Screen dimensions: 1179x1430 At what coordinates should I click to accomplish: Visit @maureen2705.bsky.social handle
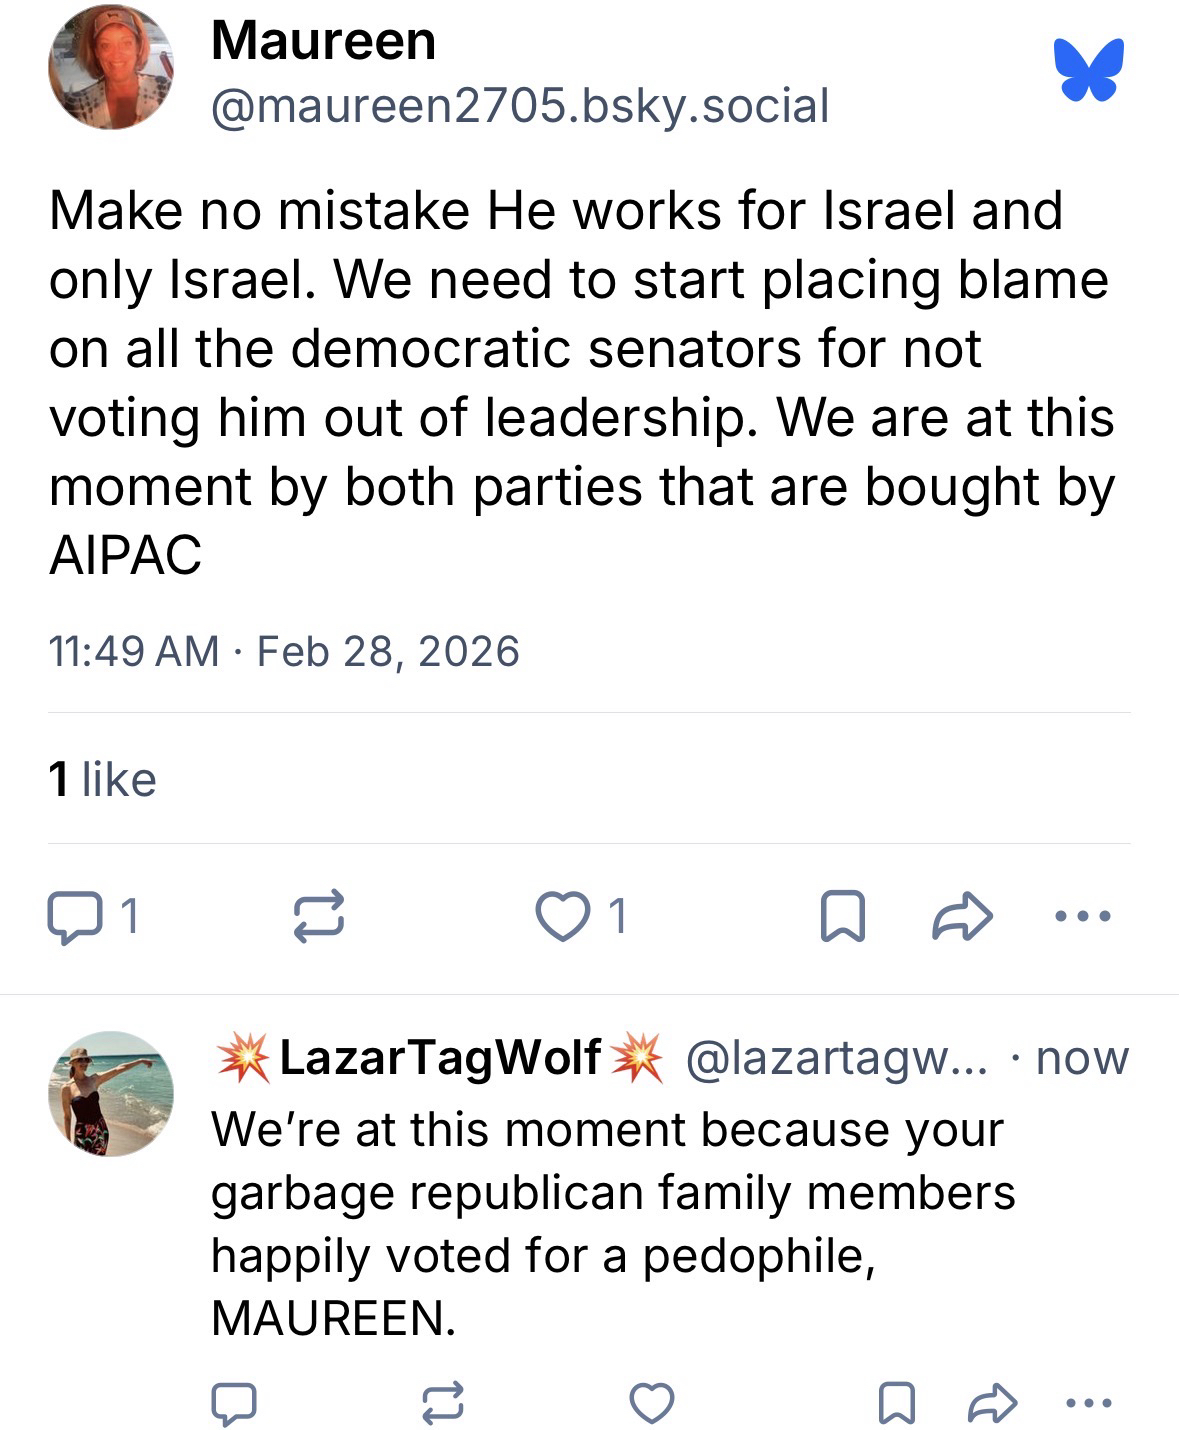520,106
